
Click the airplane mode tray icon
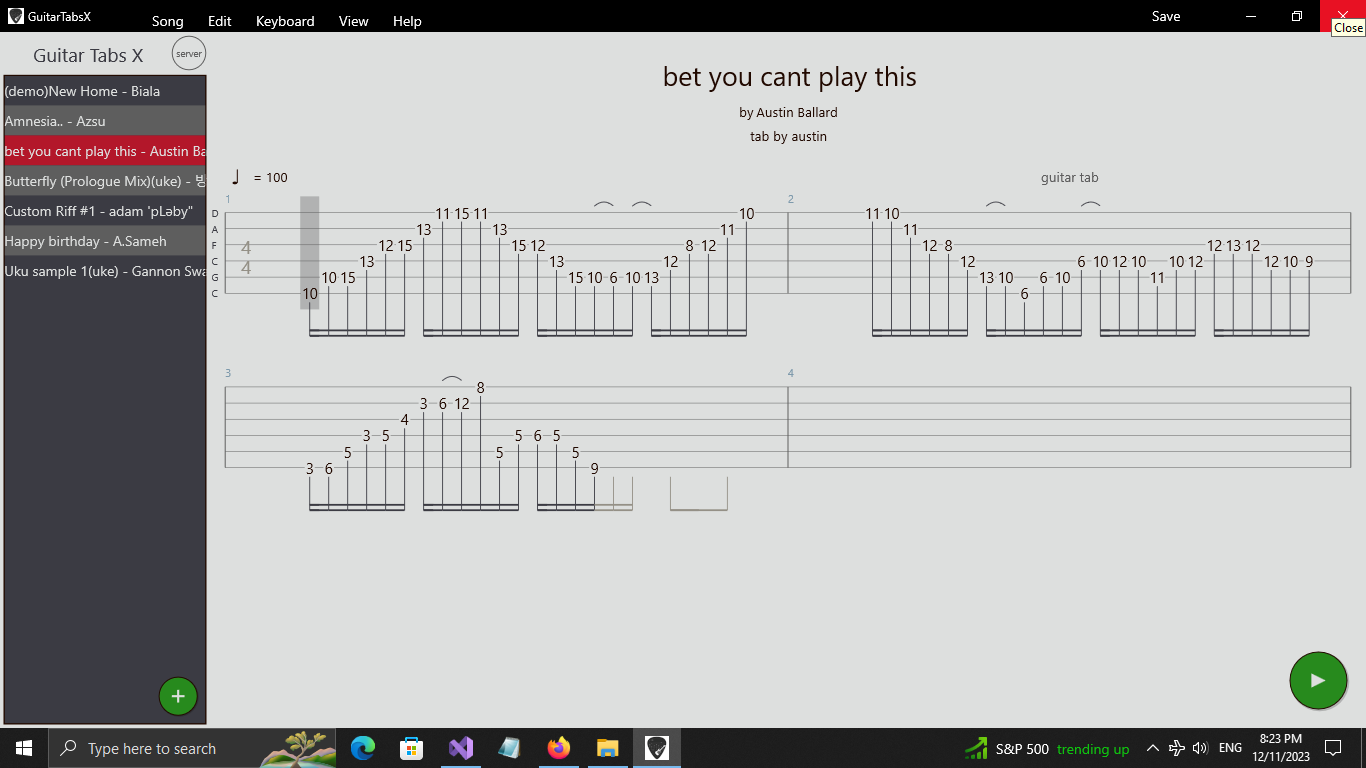coord(1176,747)
